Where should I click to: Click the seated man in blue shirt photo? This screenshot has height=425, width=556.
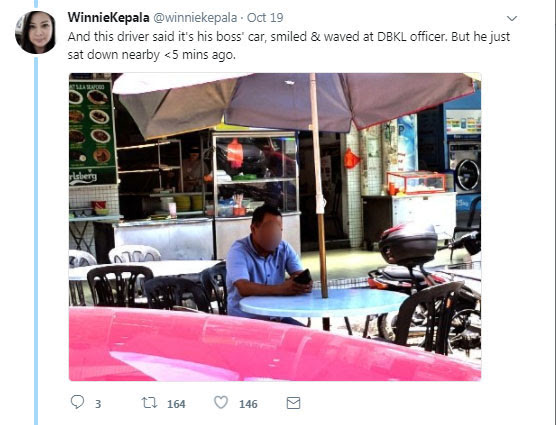coord(264,262)
